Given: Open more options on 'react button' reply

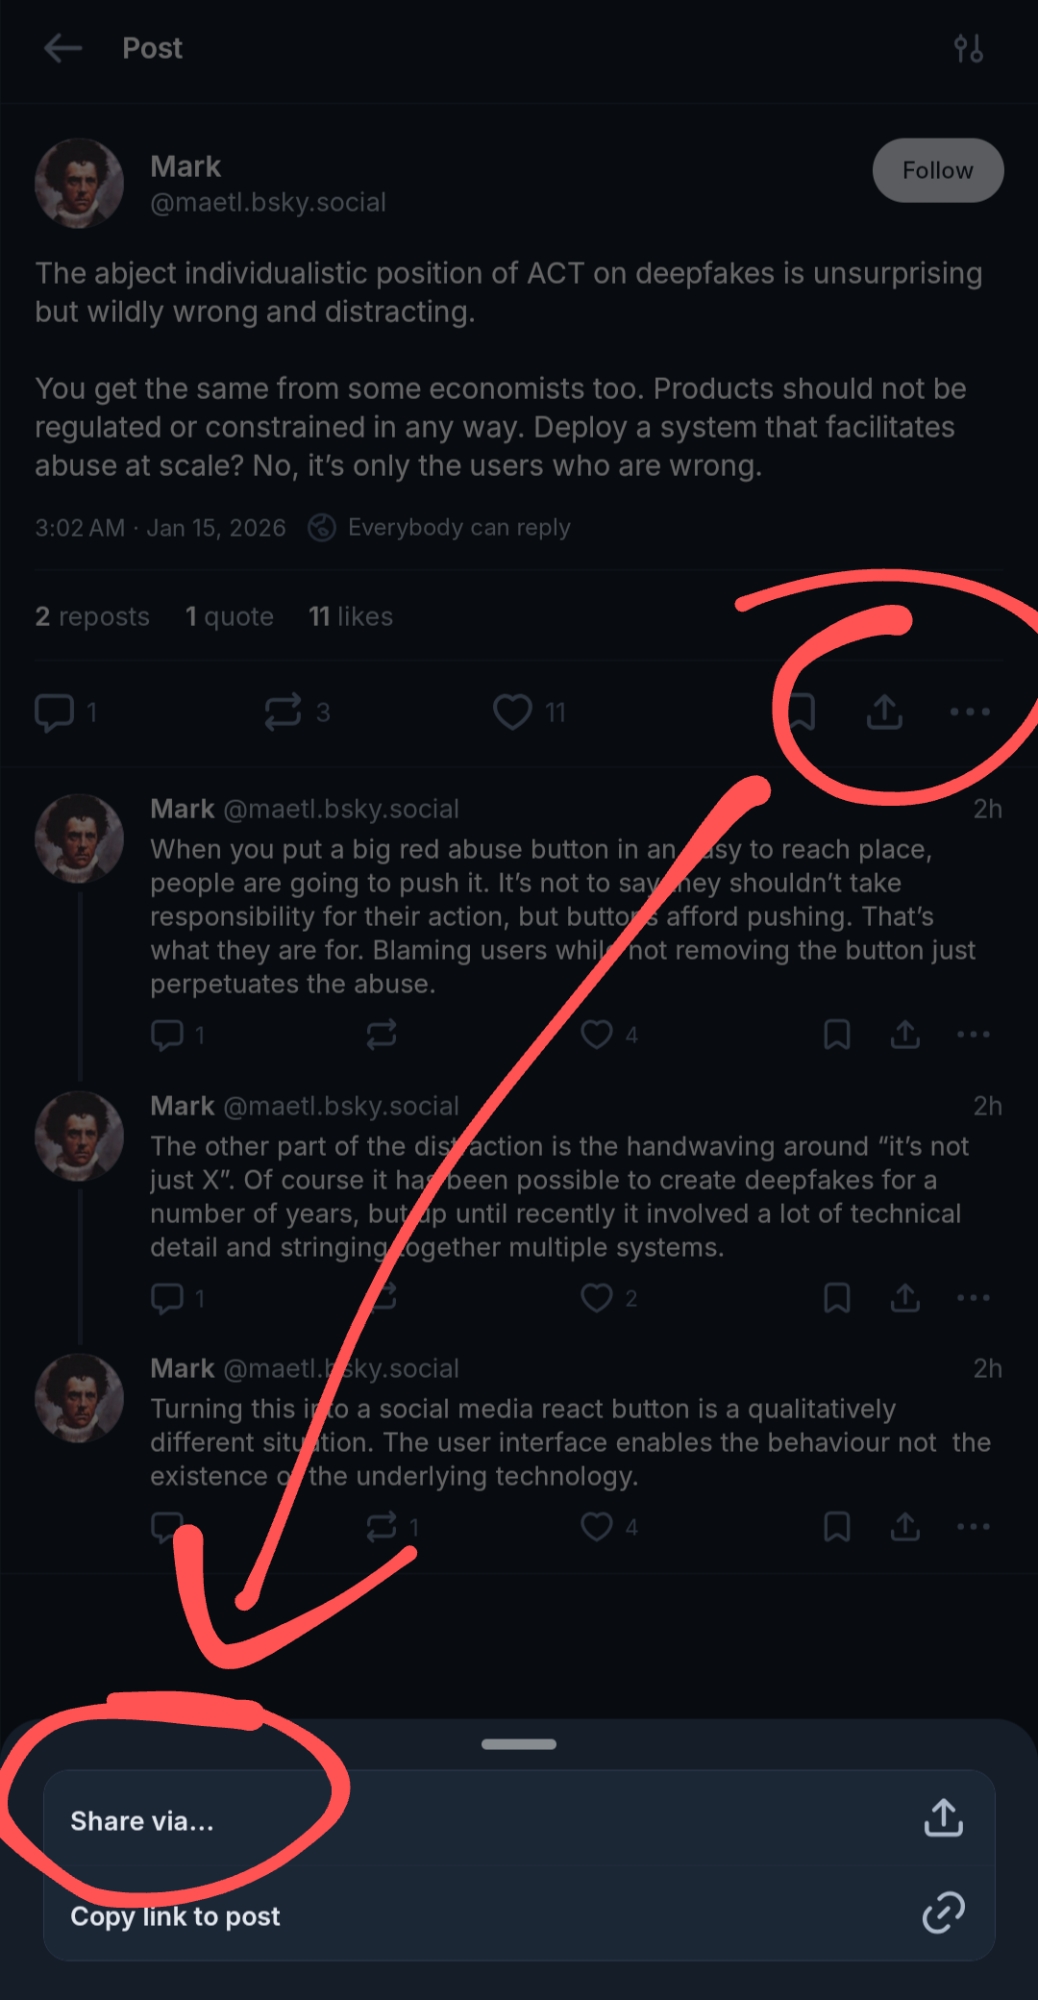Looking at the screenshot, I should point(972,1527).
